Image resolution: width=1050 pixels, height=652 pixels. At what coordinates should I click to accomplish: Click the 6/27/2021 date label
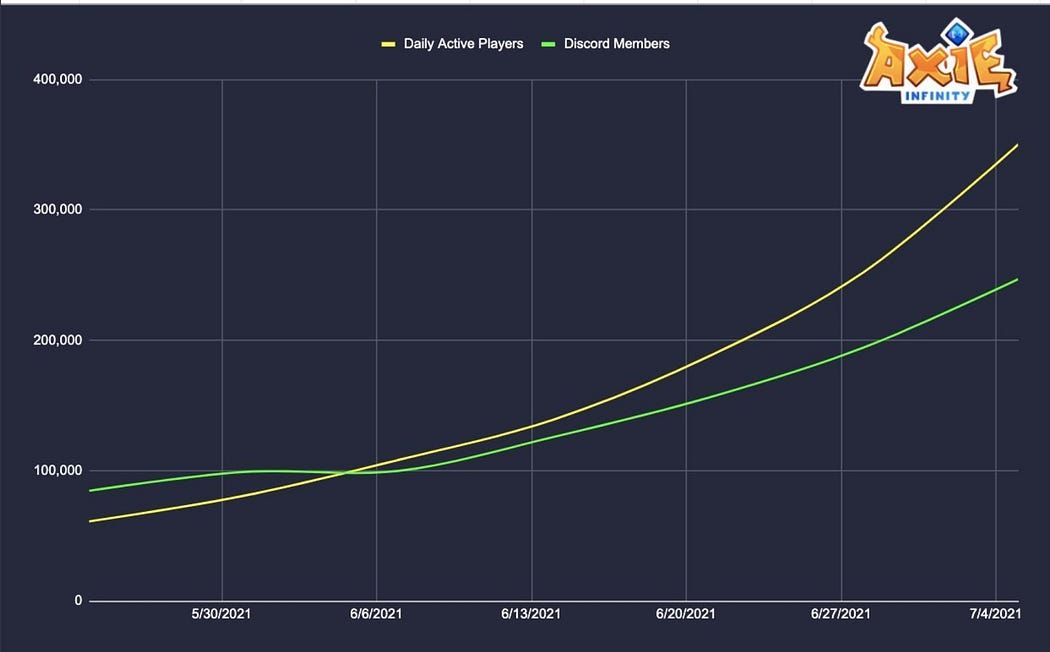(841, 614)
